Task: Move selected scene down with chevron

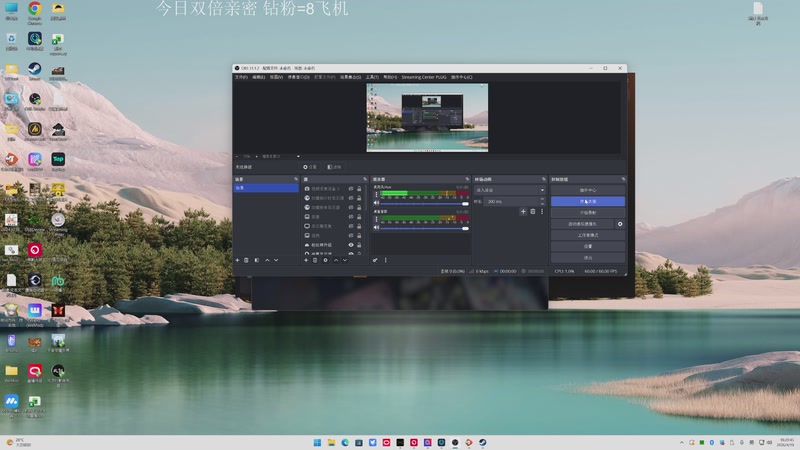Action: click(276, 260)
